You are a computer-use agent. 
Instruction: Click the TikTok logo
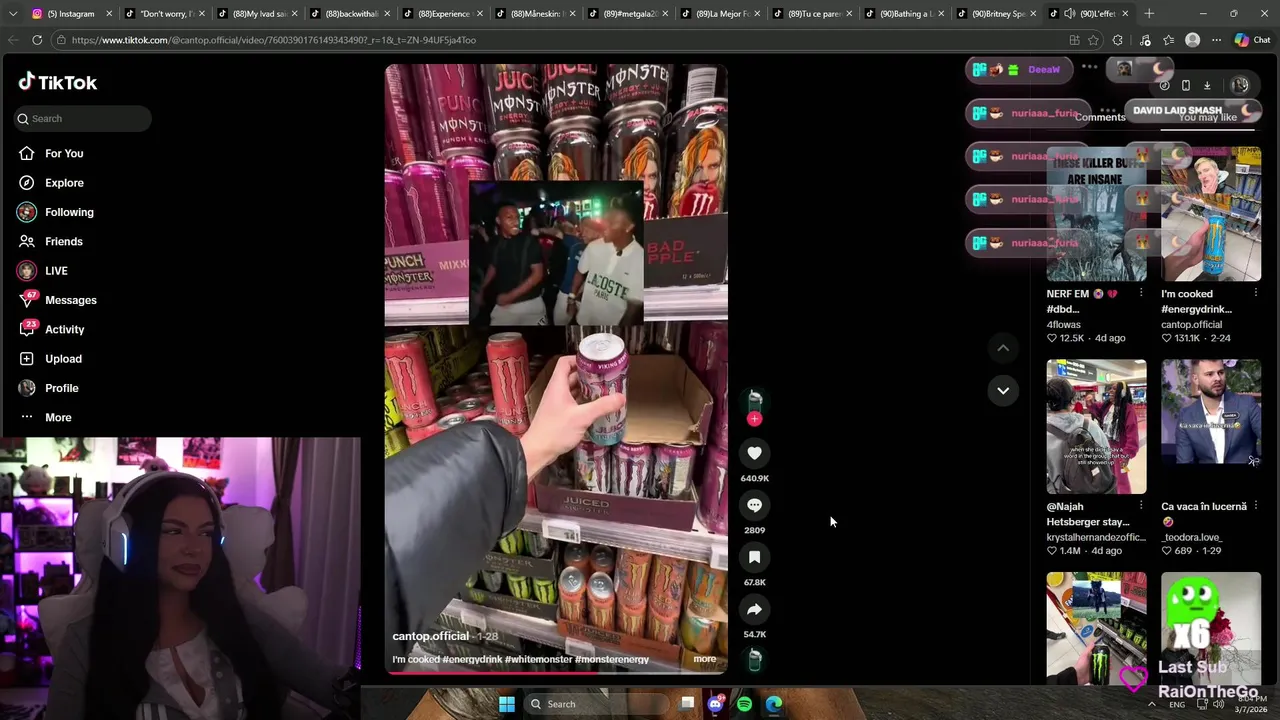(x=58, y=82)
